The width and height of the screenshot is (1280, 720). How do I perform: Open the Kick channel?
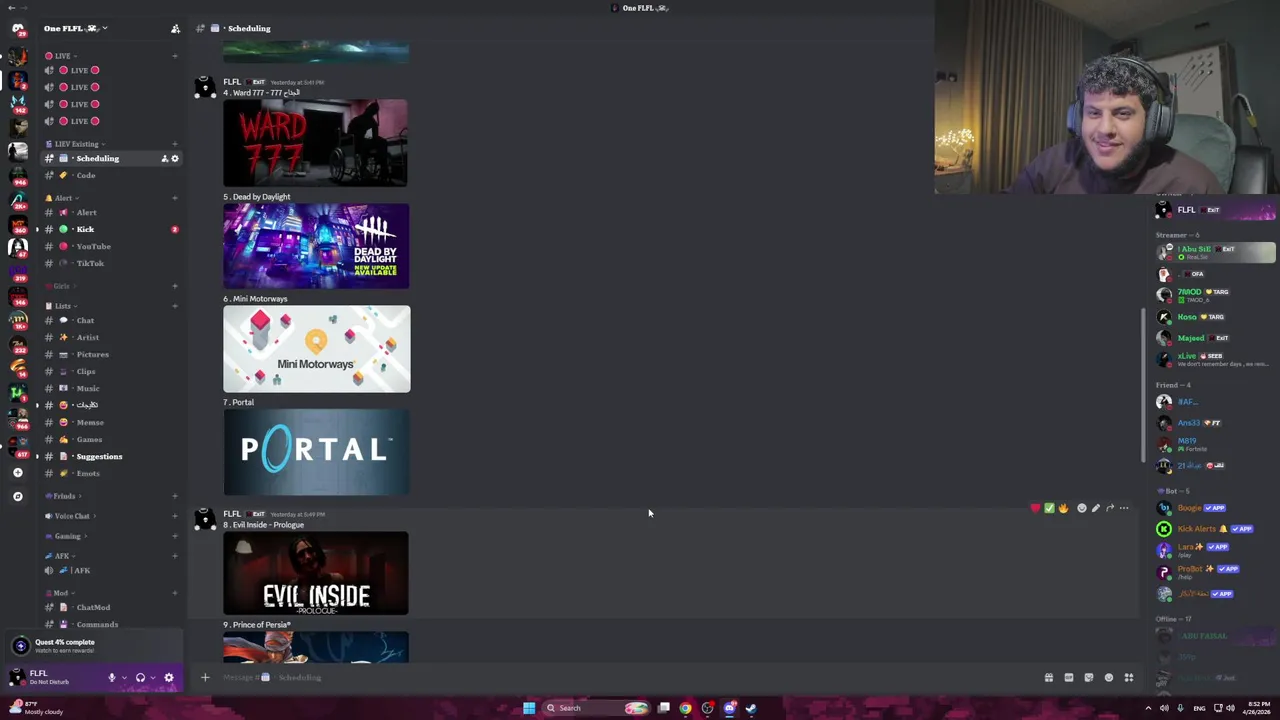110,229
